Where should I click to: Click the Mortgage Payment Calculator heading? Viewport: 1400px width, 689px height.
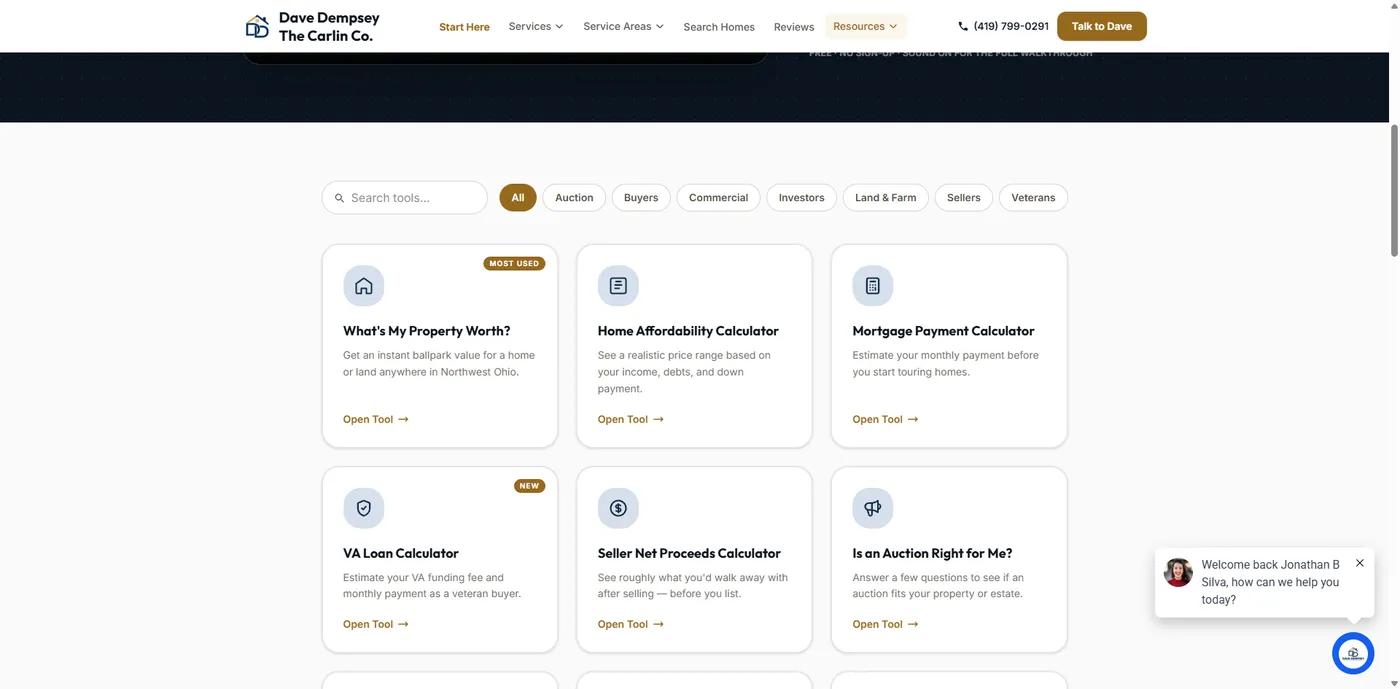[x=943, y=331]
